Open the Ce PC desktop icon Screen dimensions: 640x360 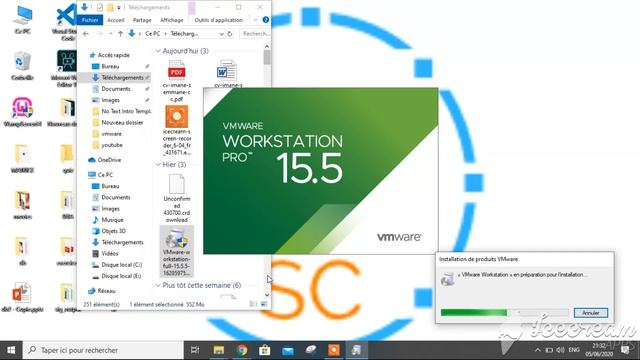pos(22,19)
